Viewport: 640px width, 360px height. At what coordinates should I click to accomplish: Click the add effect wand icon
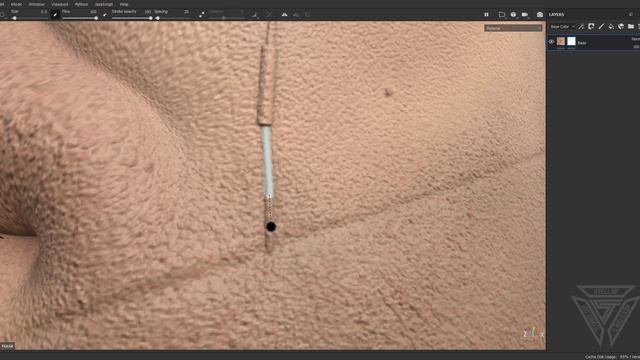point(581,27)
